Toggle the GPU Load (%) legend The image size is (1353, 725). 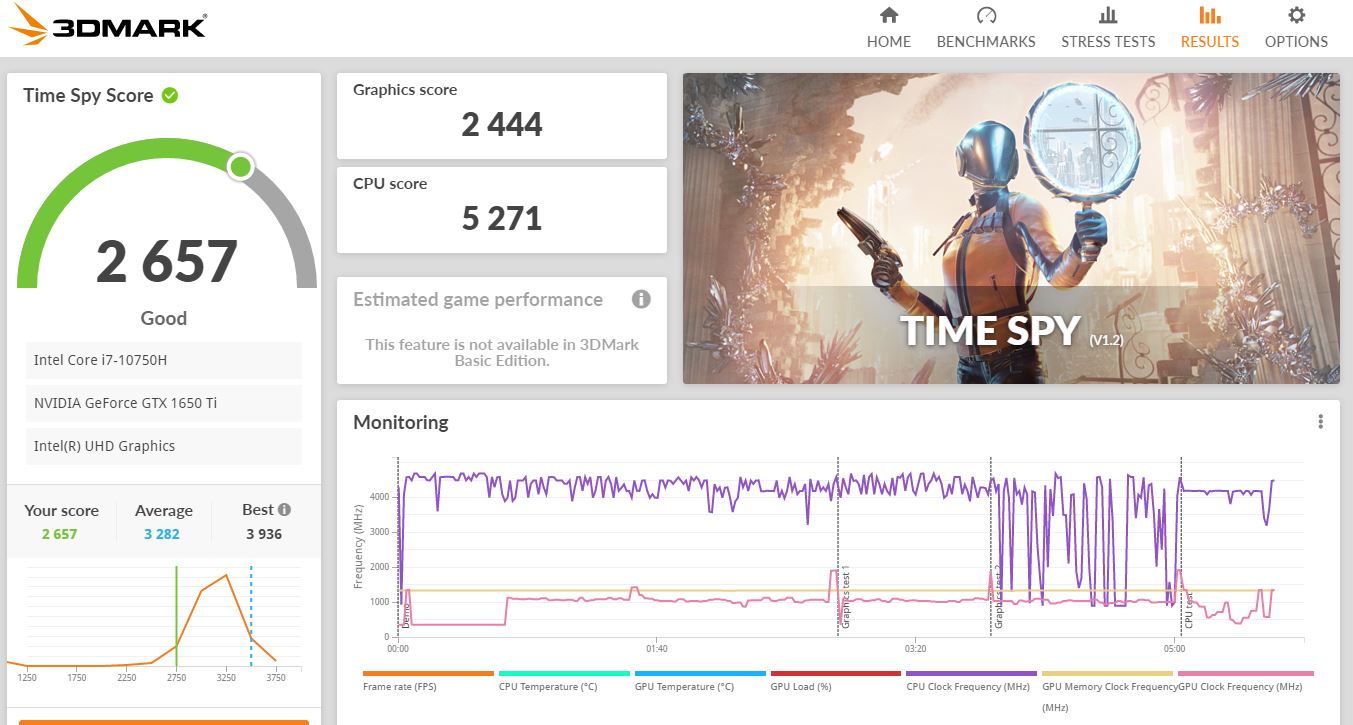click(x=836, y=680)
